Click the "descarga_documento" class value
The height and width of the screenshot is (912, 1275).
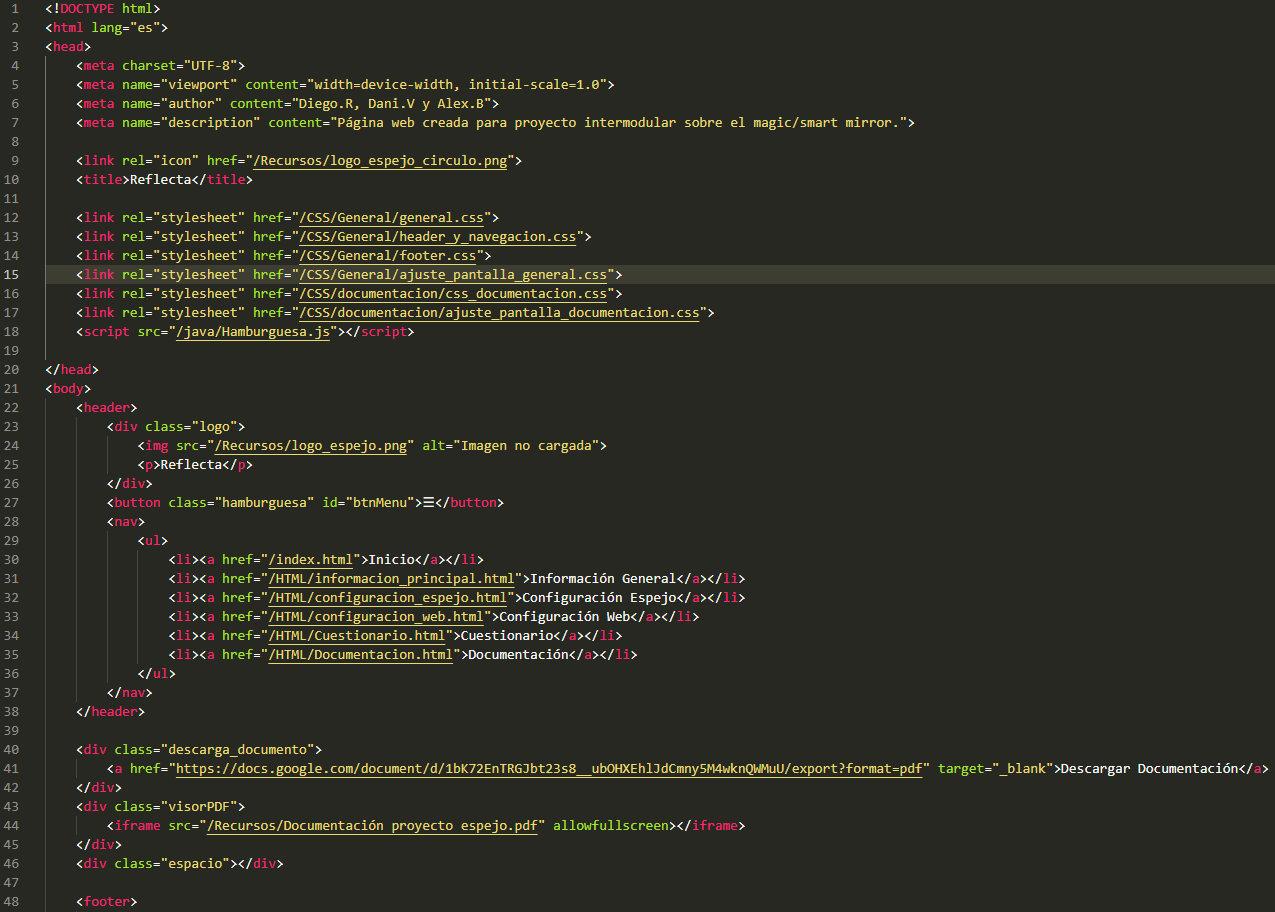237,749
